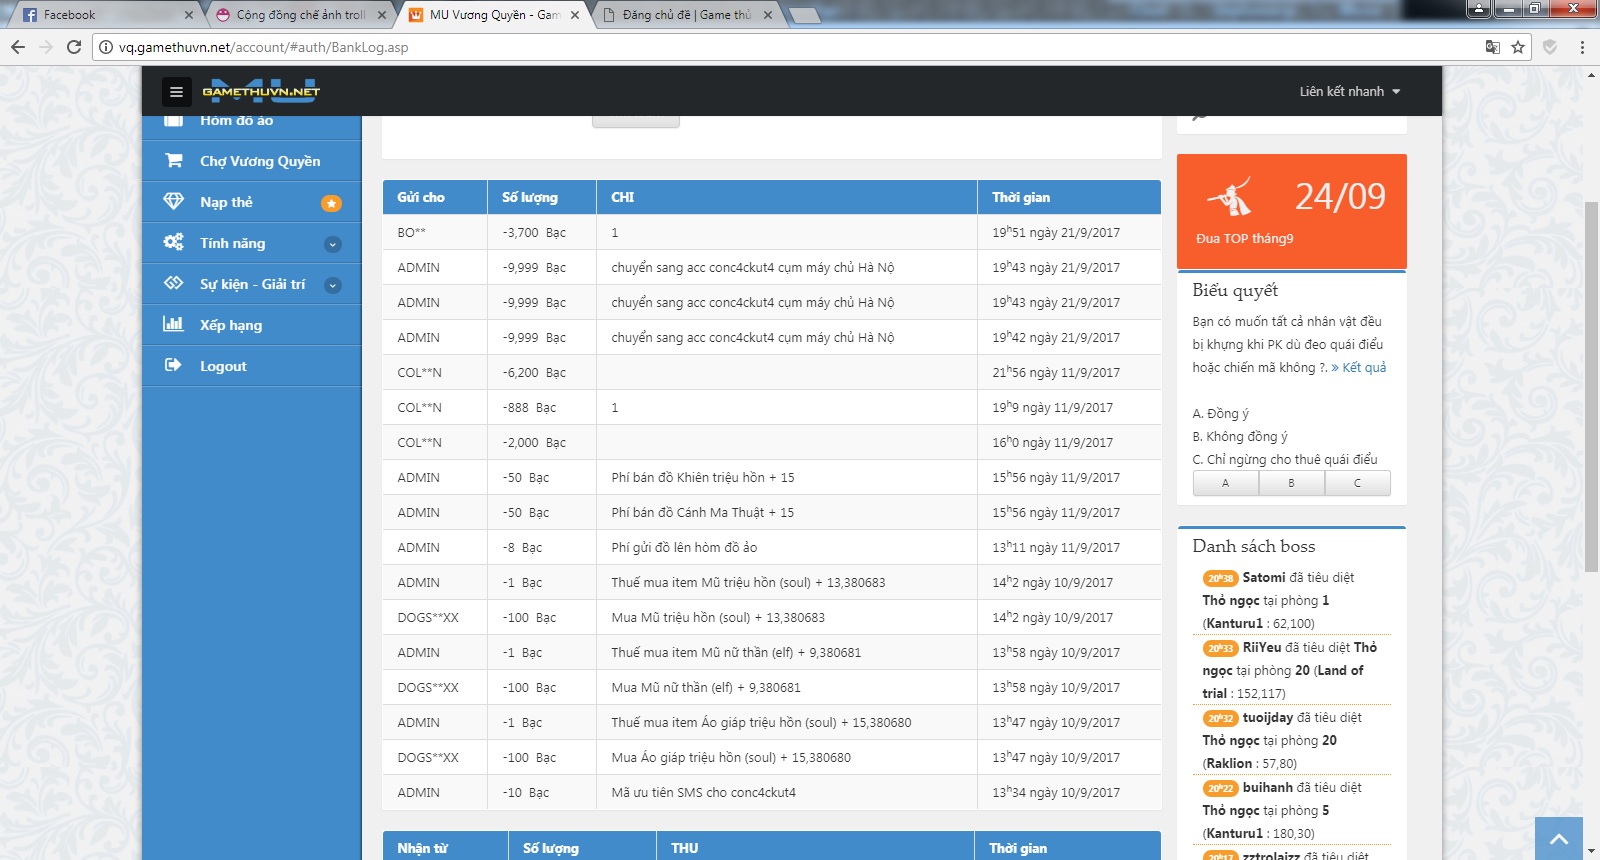Image resolution: width=1600 pixels, height=860 pixels.
Task: Open the hamburger menu icon
Action: click(x=176, y=92)
